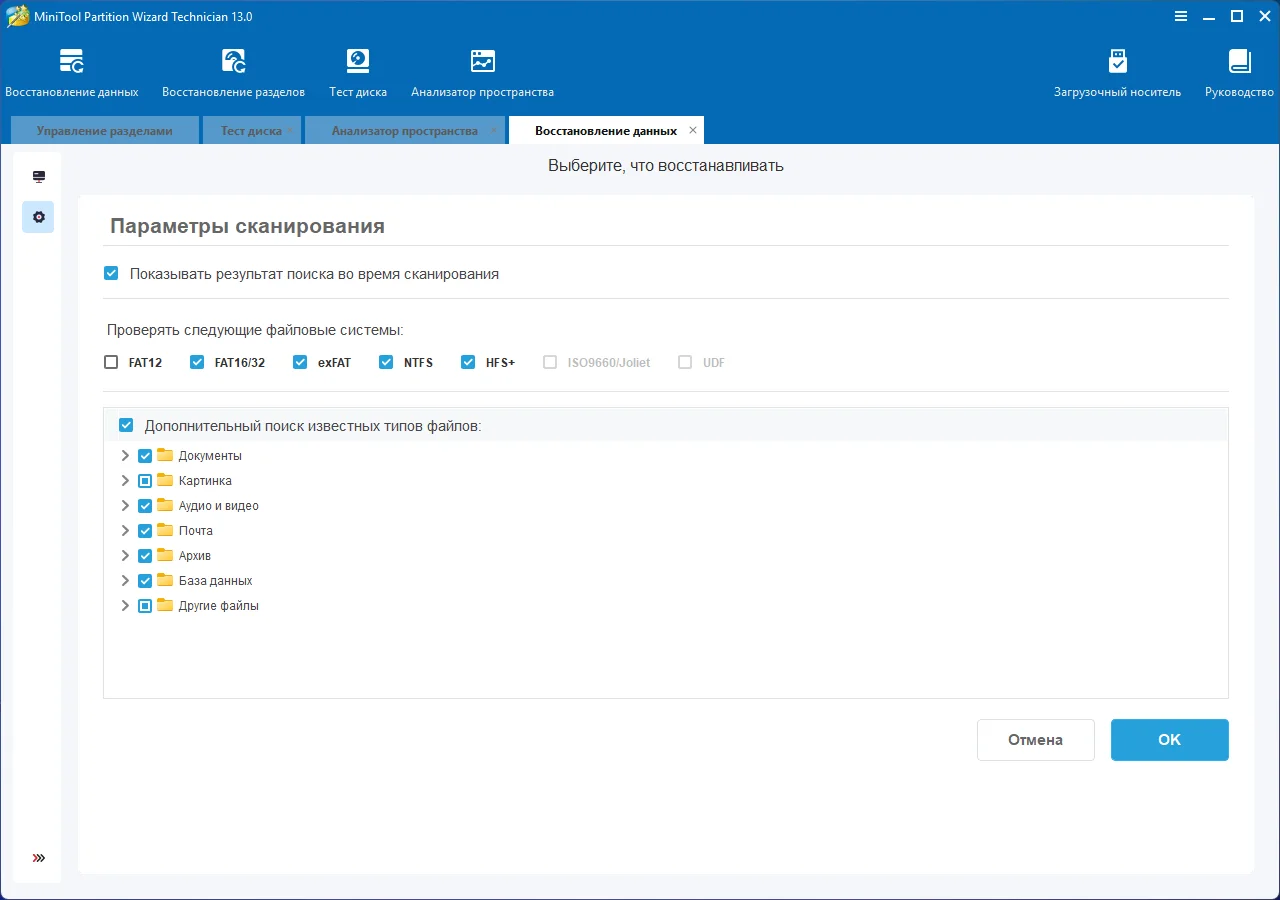
Task: Launch Восстановление разделов tool
Action: click(233, 62)
